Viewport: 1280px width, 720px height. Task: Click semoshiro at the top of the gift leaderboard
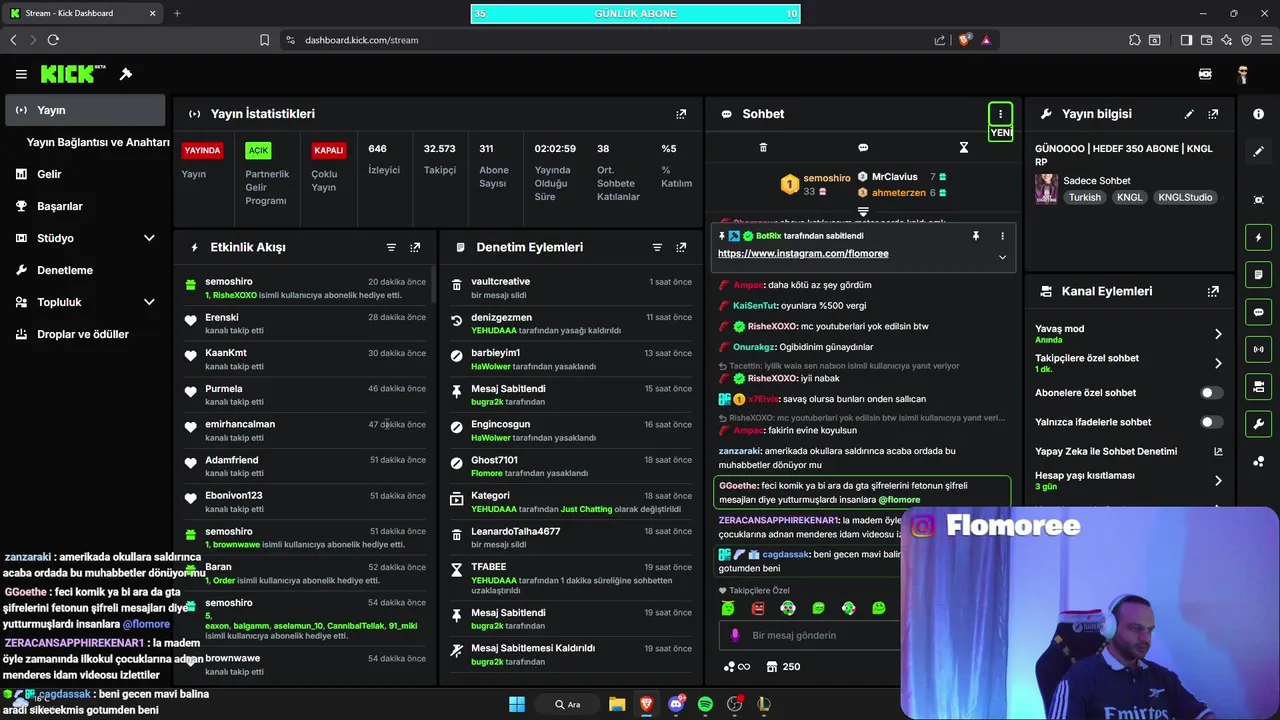[826, 178]
